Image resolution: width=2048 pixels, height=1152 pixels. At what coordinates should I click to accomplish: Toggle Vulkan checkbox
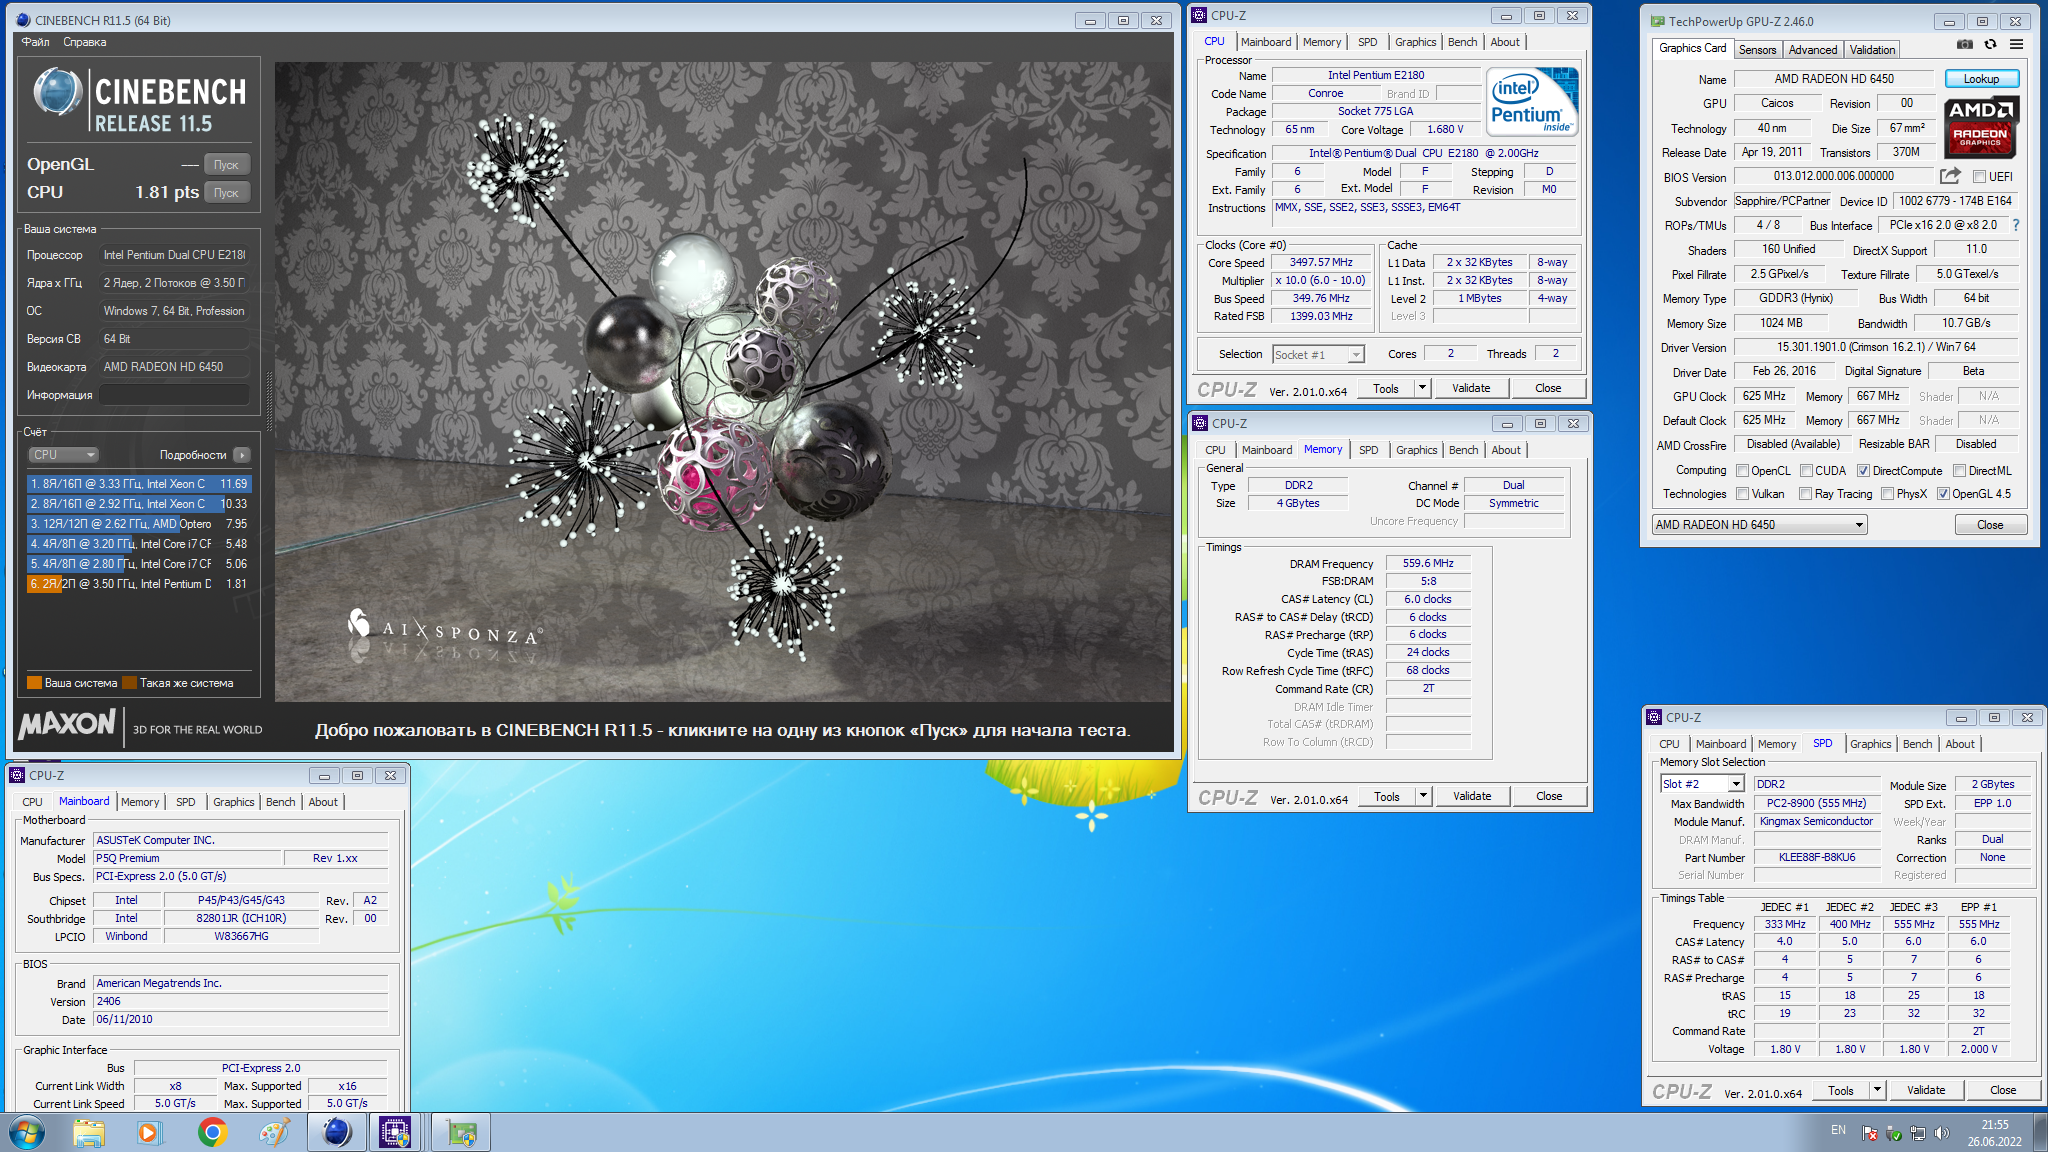tap(1742, 494)
